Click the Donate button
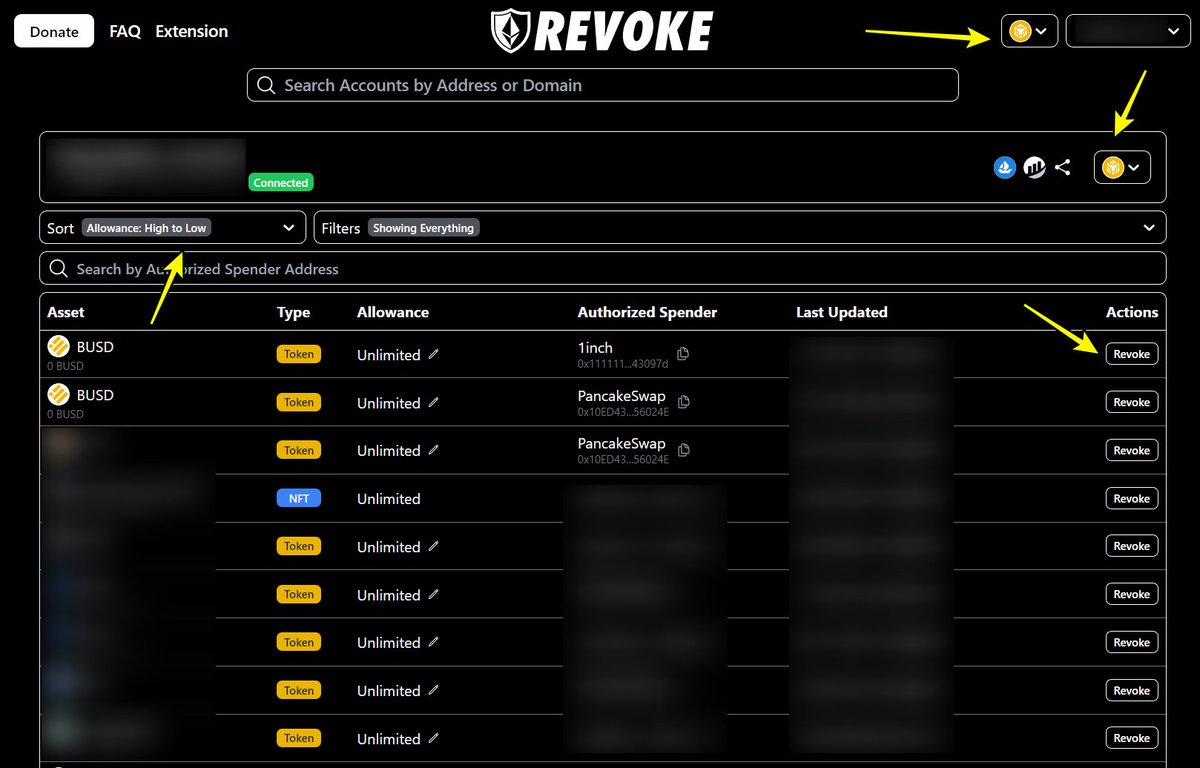Image resolution: width=1200 pixels, height=768 pixels. coord(54,31)
